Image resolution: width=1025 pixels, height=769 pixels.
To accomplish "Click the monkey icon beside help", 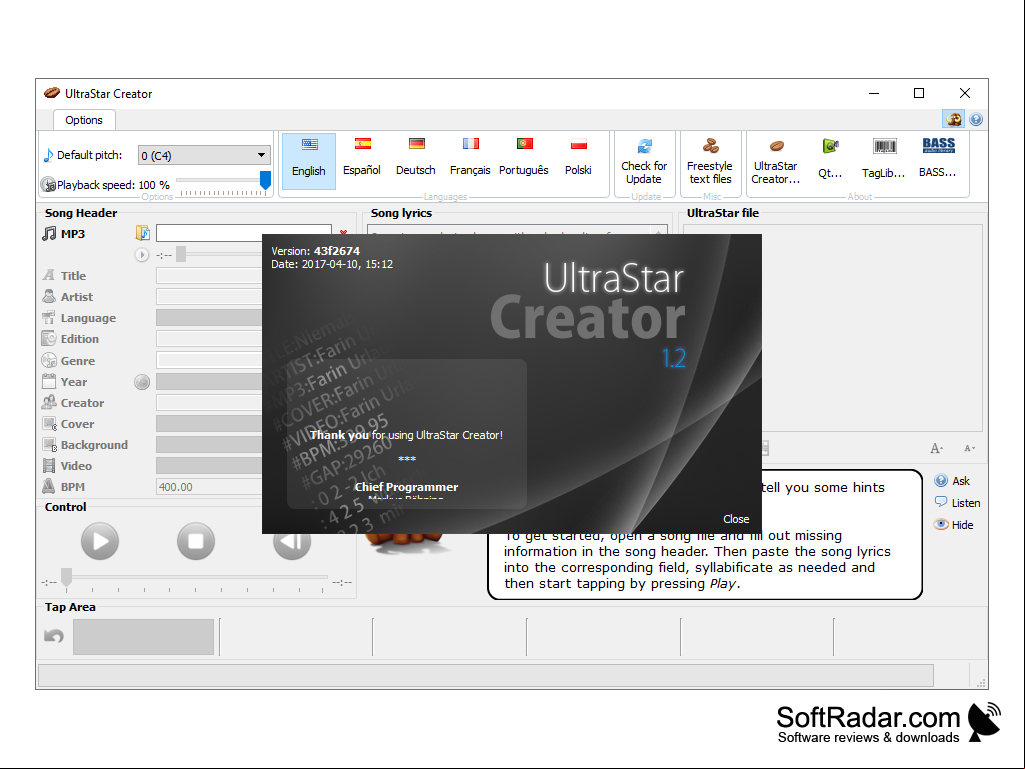I will tap(954, 119).
